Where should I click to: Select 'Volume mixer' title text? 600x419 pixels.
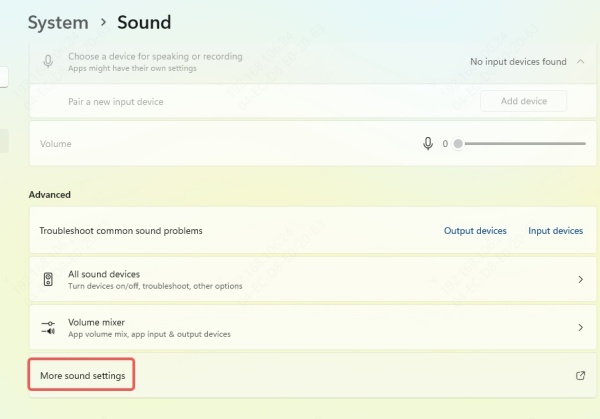click(96, 322)
